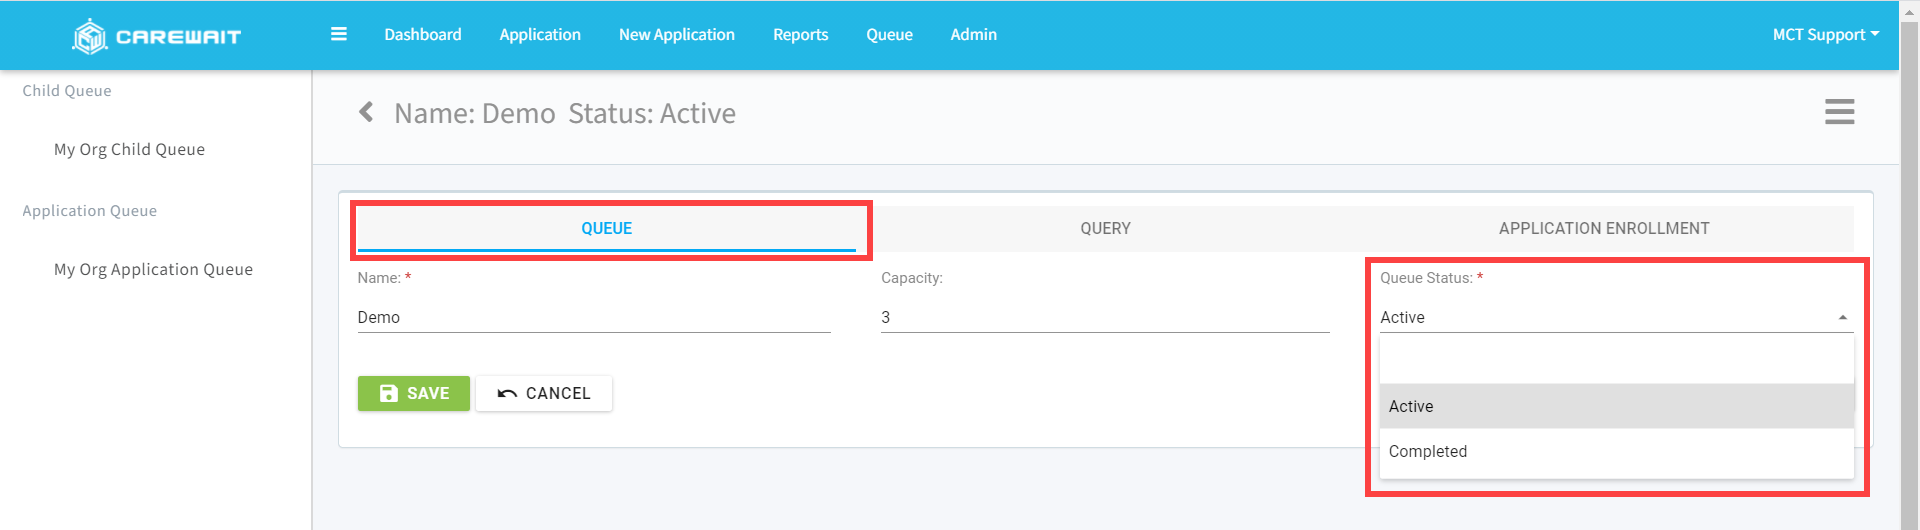The image size is (1920, 530).
Task: Open the Reports menu item
Action: click(800, 34)
